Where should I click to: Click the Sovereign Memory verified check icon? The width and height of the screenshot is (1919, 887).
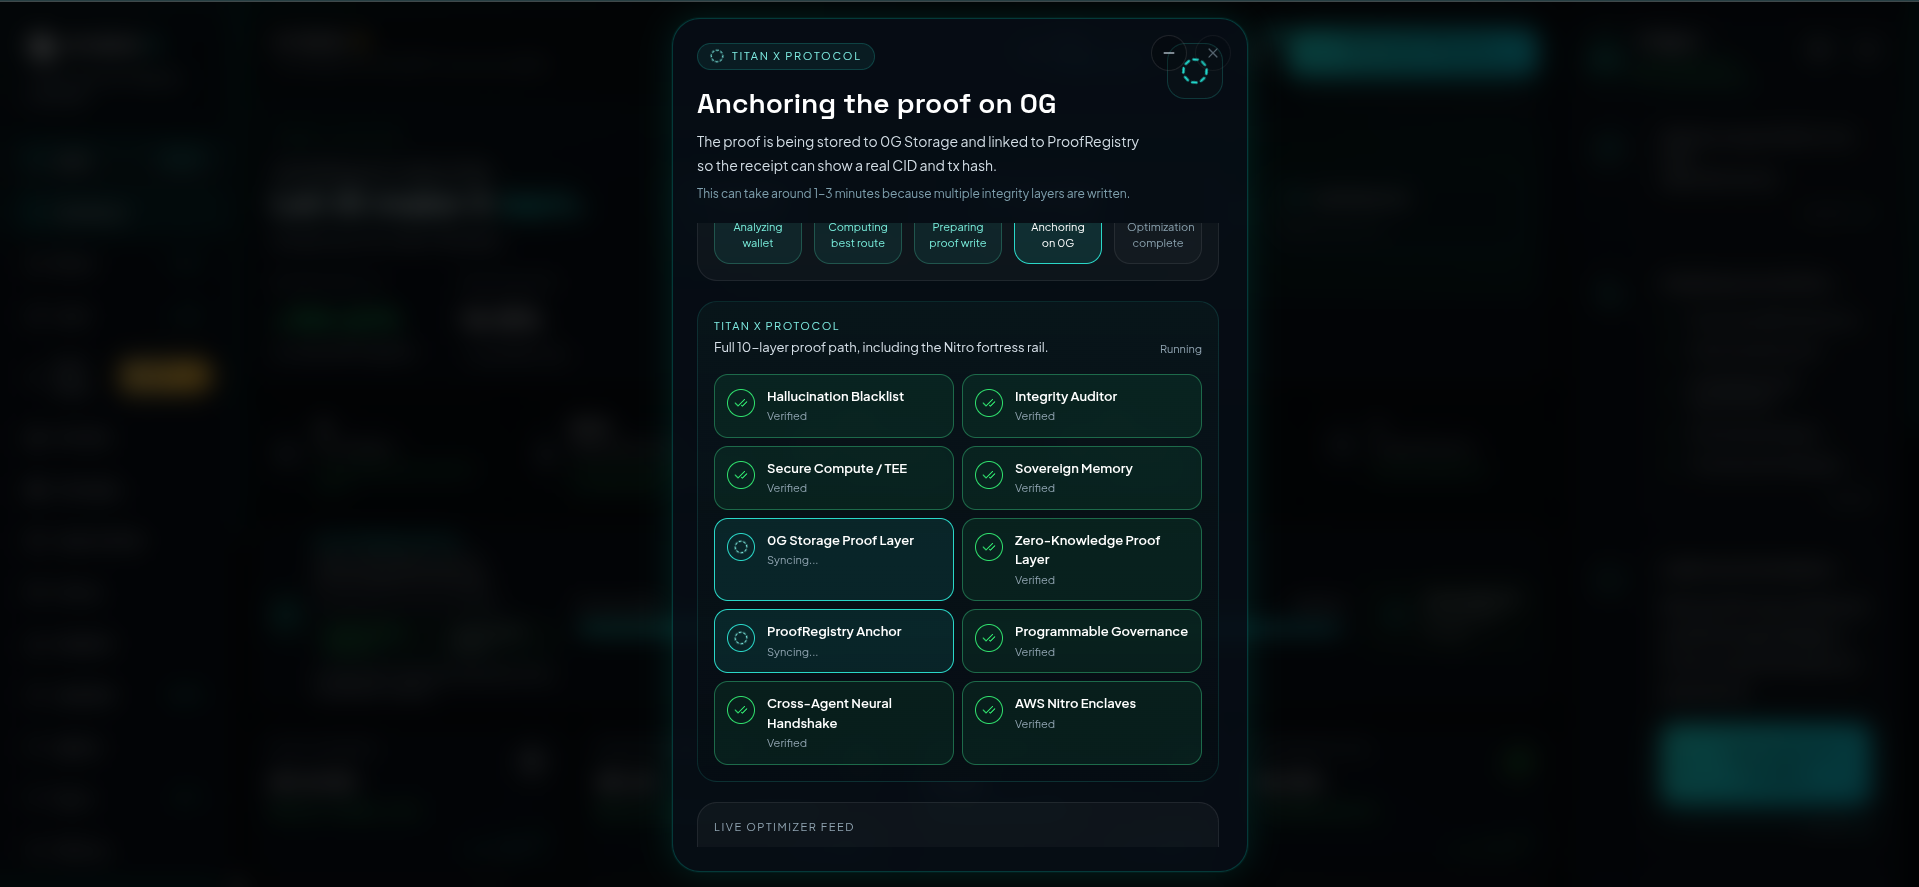989,475
